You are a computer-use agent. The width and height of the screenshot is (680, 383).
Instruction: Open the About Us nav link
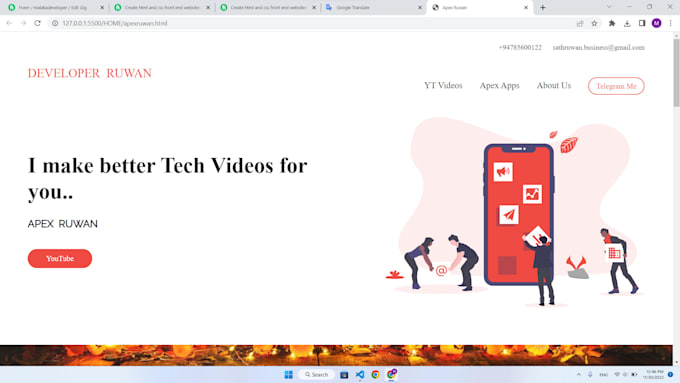[554, 85]
